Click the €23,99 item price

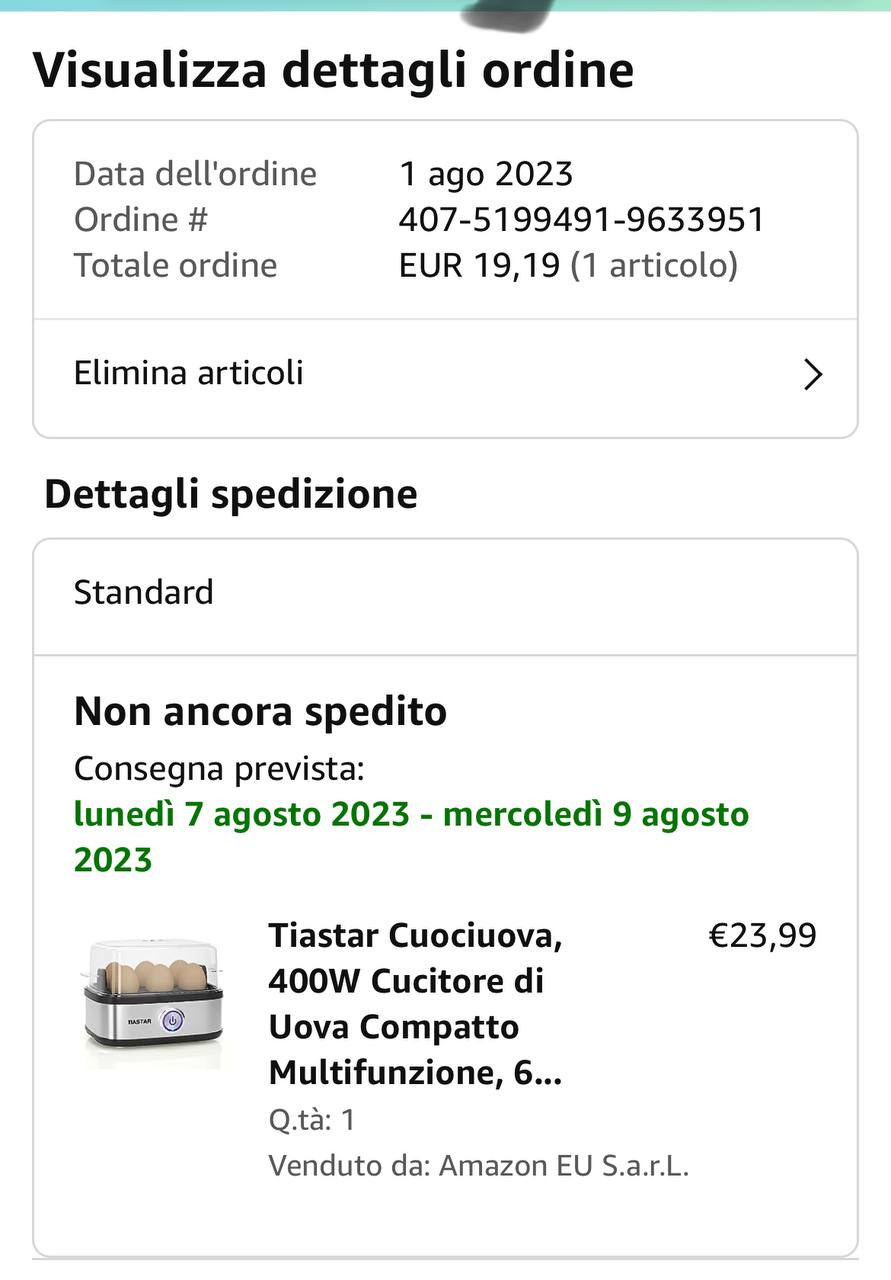pyautogui.click(x=762, y=936)
